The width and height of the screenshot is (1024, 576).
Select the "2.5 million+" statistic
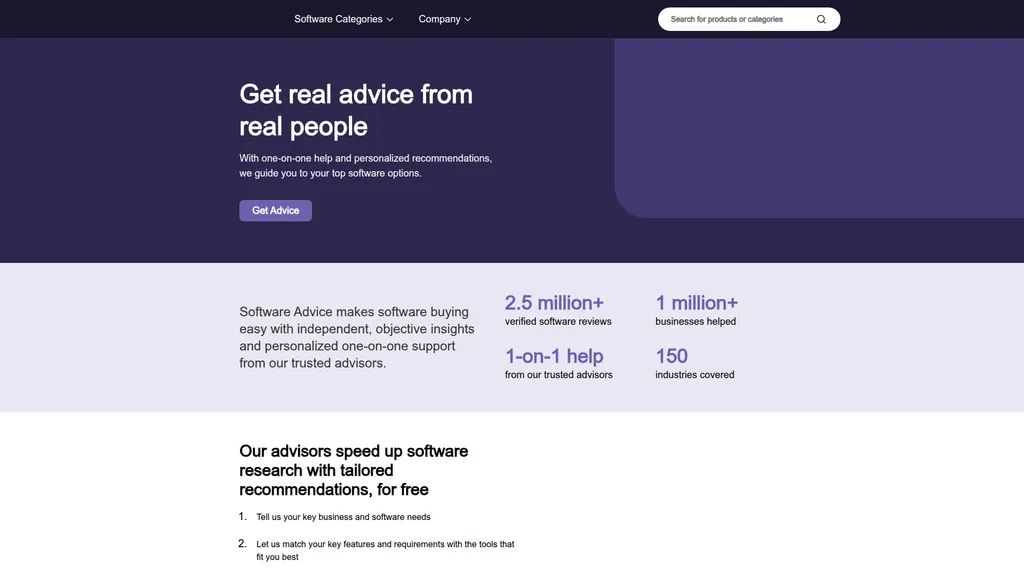[x=554, y=303]
